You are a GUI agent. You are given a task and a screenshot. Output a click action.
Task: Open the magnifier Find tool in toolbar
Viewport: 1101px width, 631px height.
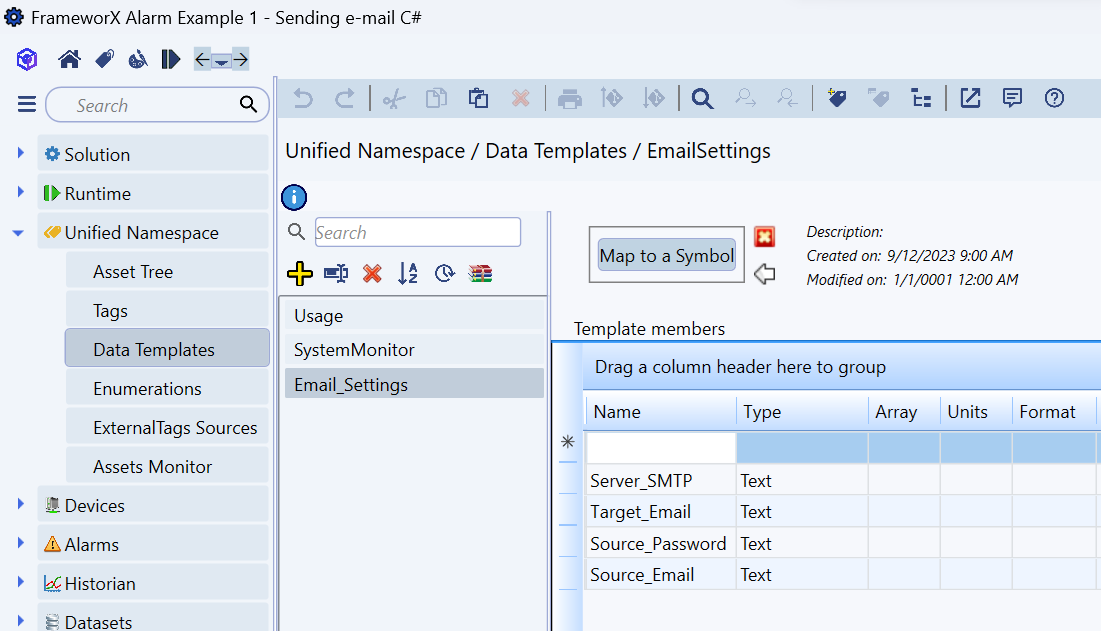(702, 98)
